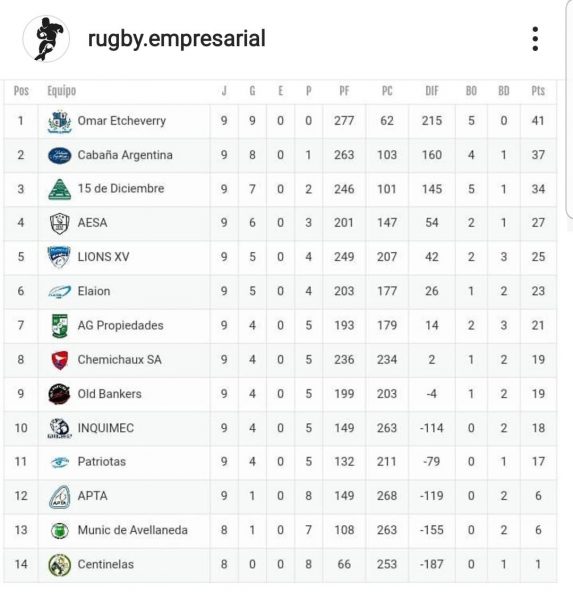
Task: Select the Patriotas team row name
Action: coord(101,462)
